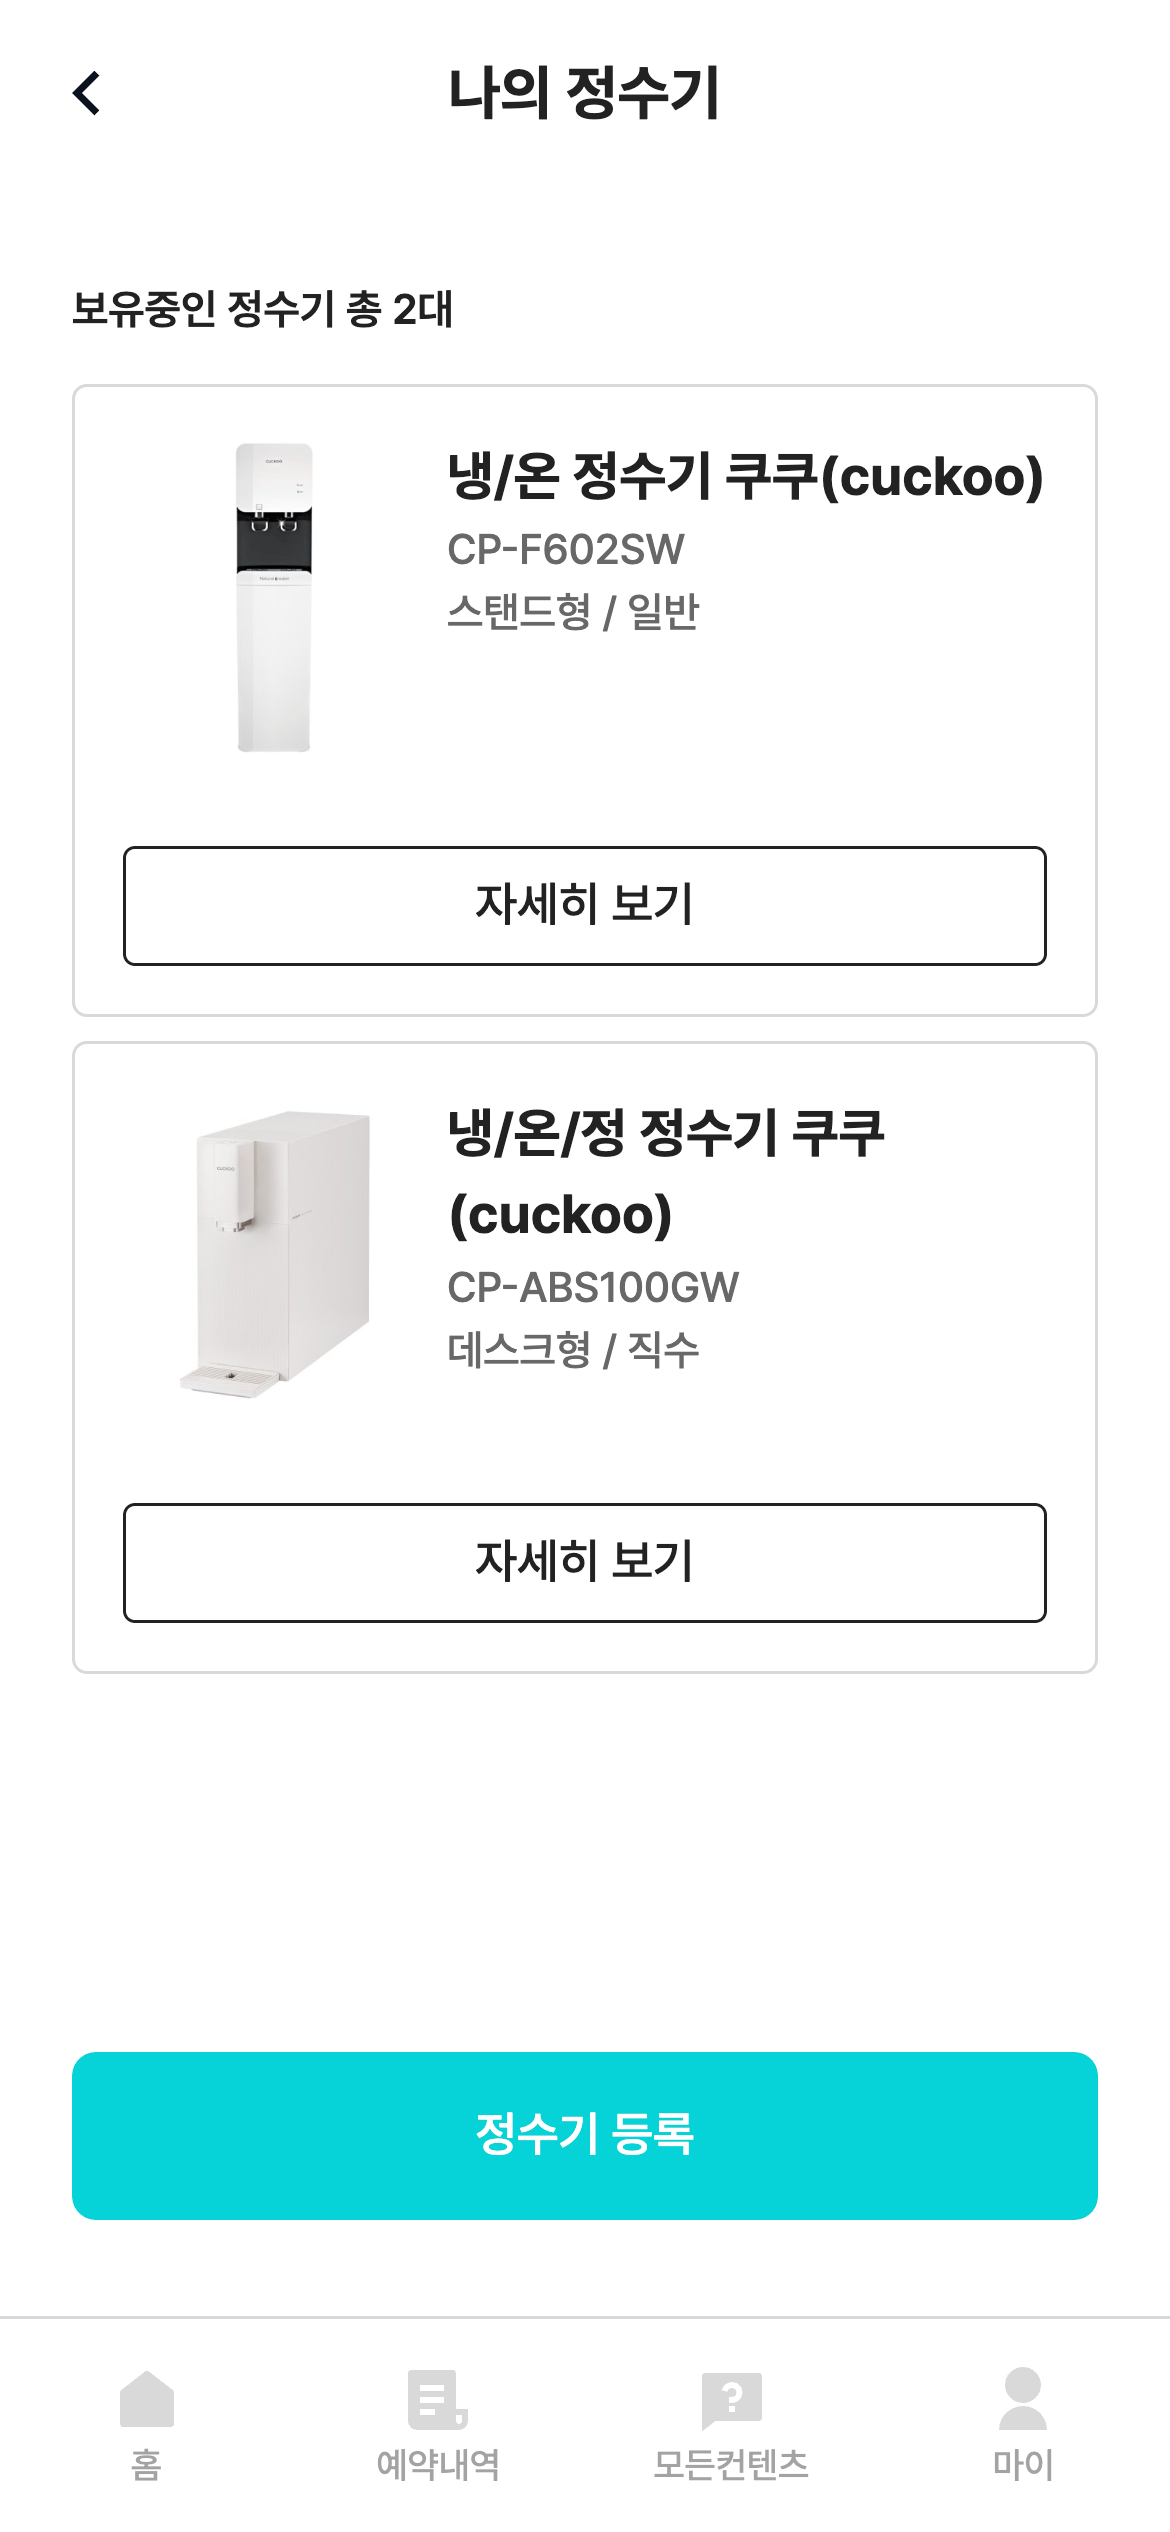
Task: Click the 데스크형 / 직수 type label
Action: [x=573, y=1350]
